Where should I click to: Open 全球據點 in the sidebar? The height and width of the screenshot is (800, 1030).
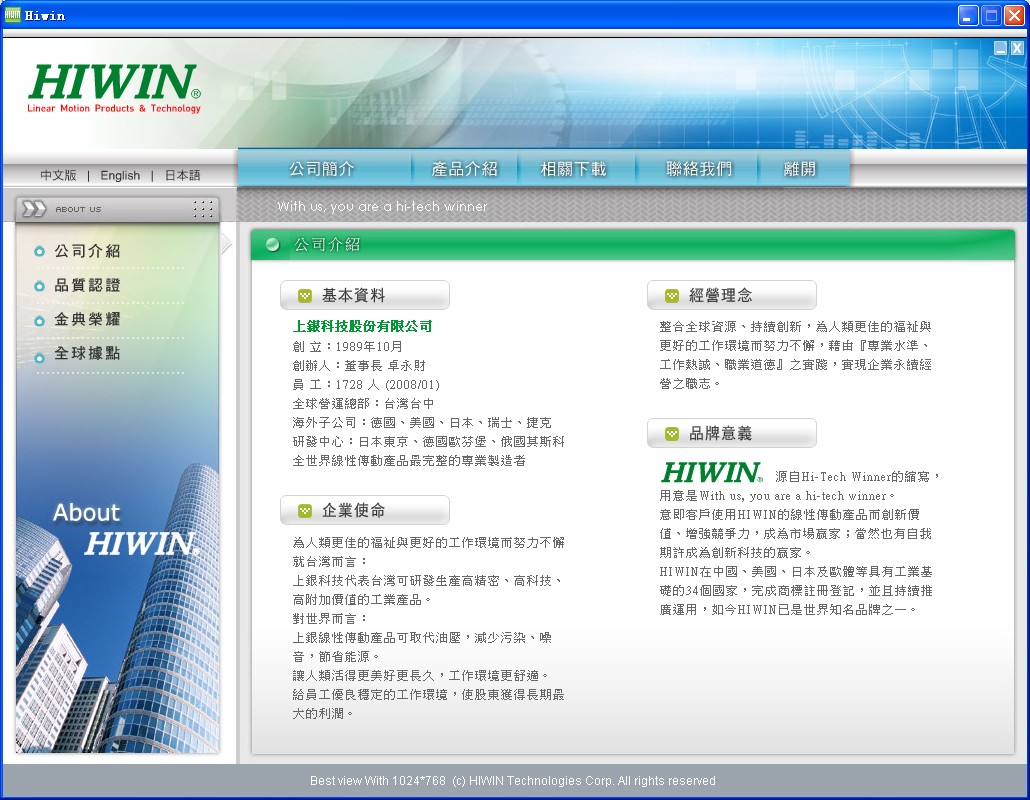pos(87,353)
